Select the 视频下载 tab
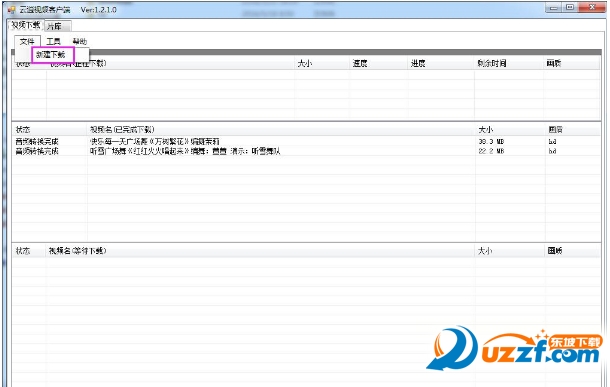The image size is (610, 387). 26,25
